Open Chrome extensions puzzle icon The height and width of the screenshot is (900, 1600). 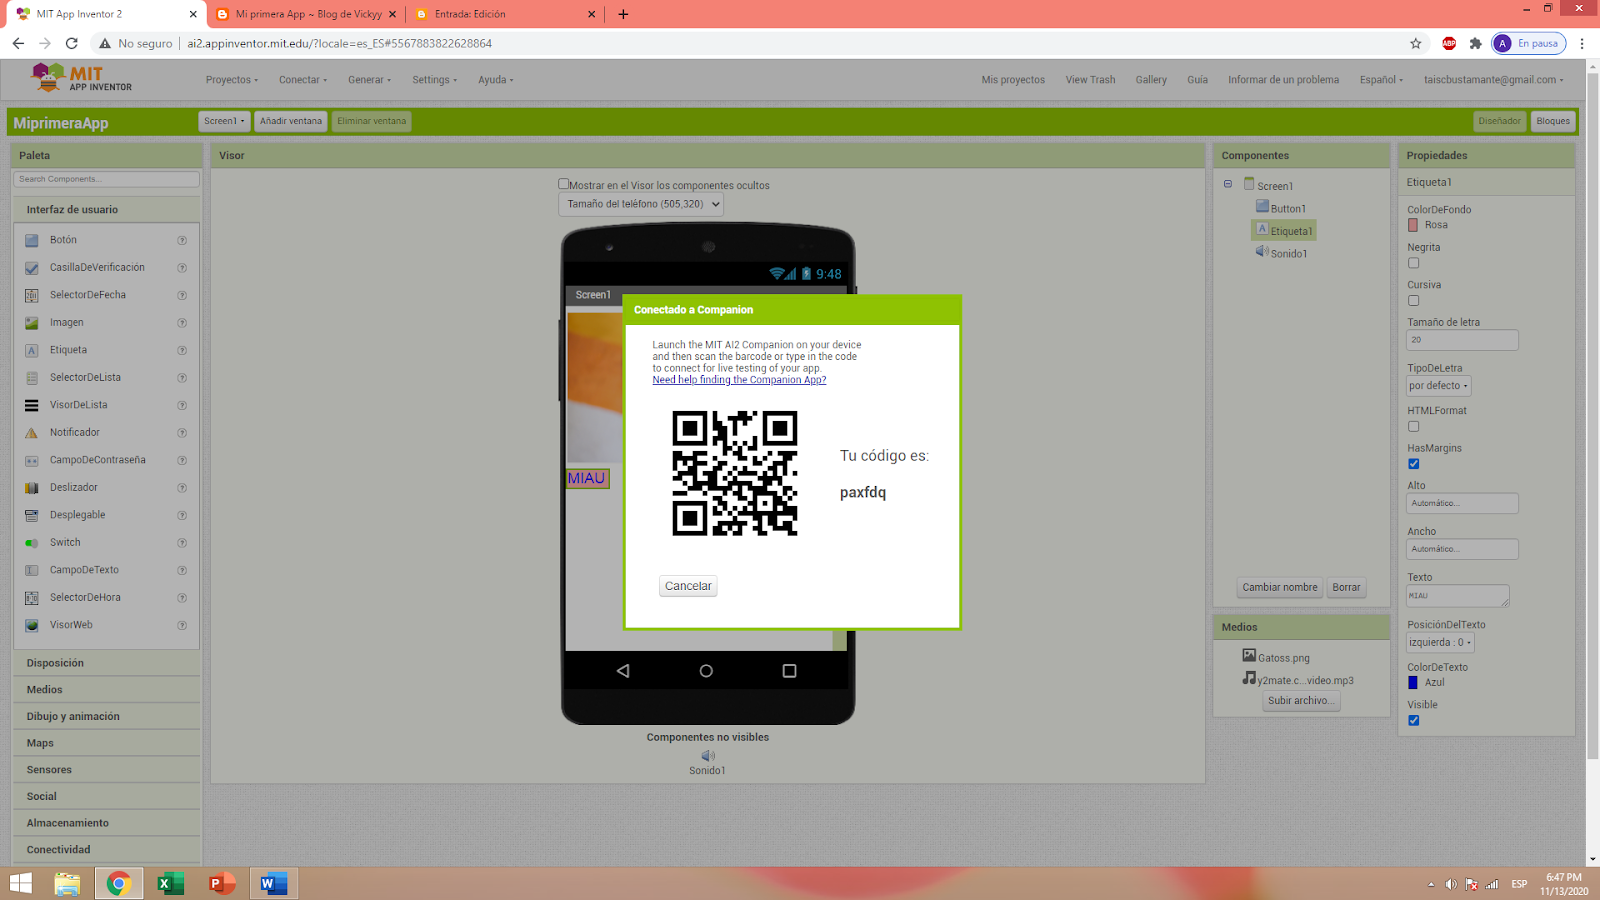click(1475, 43)
